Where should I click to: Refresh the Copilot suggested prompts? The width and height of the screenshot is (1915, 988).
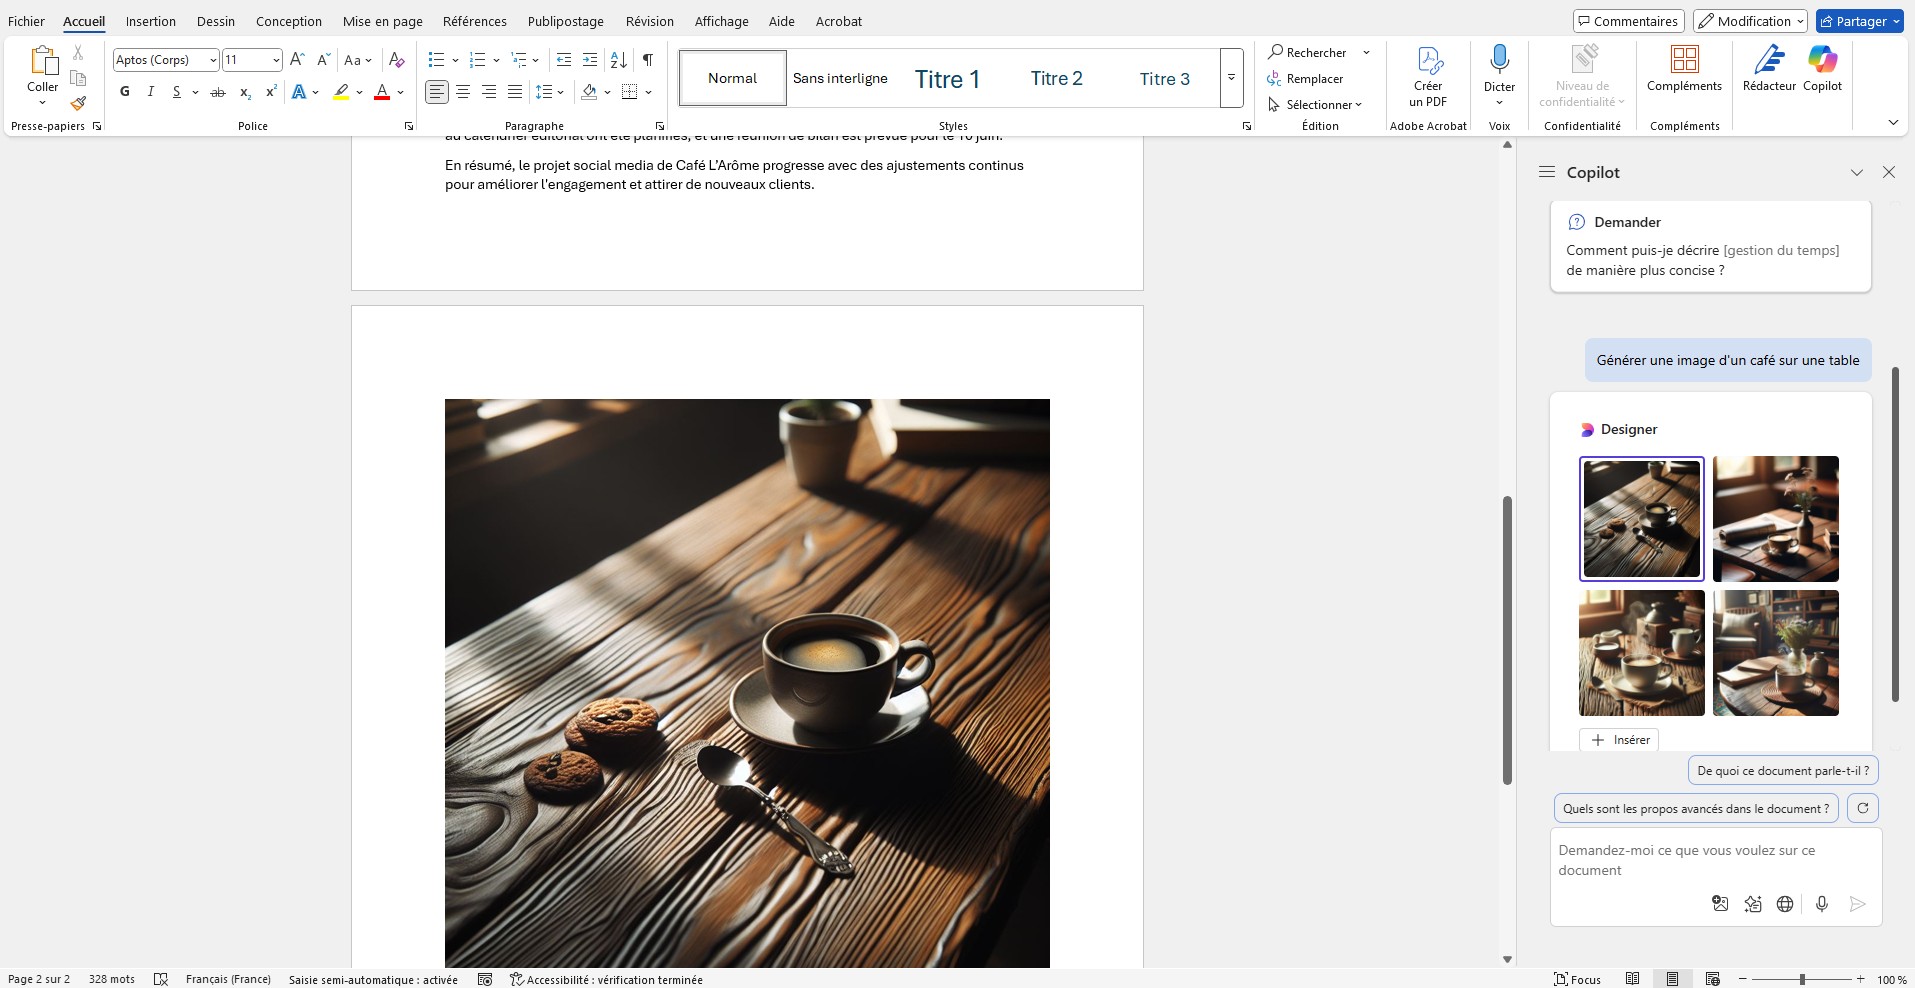pyautogui.click(x=1862, y=808)
